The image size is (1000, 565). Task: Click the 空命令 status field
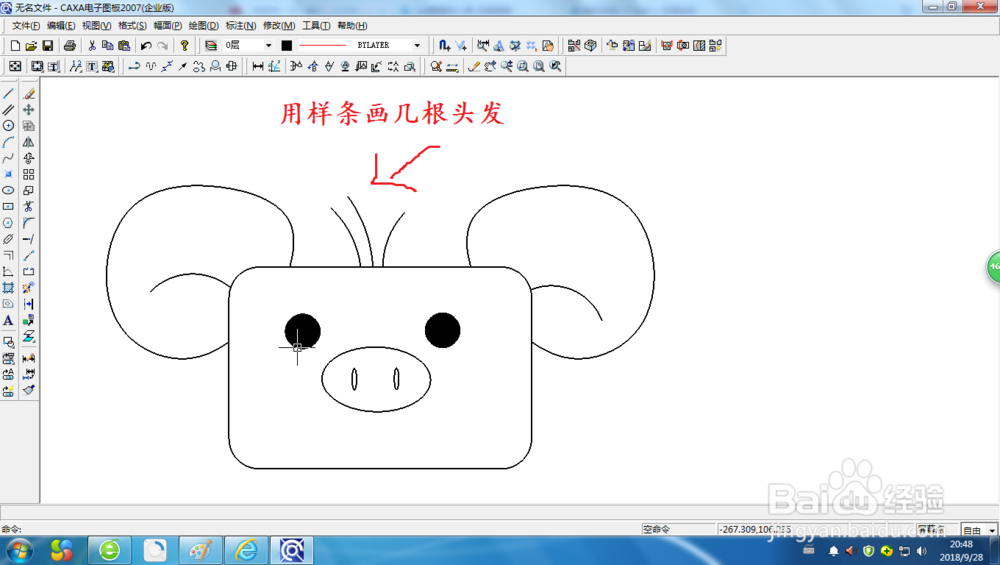pyautogui.click(x=677, y=530)
